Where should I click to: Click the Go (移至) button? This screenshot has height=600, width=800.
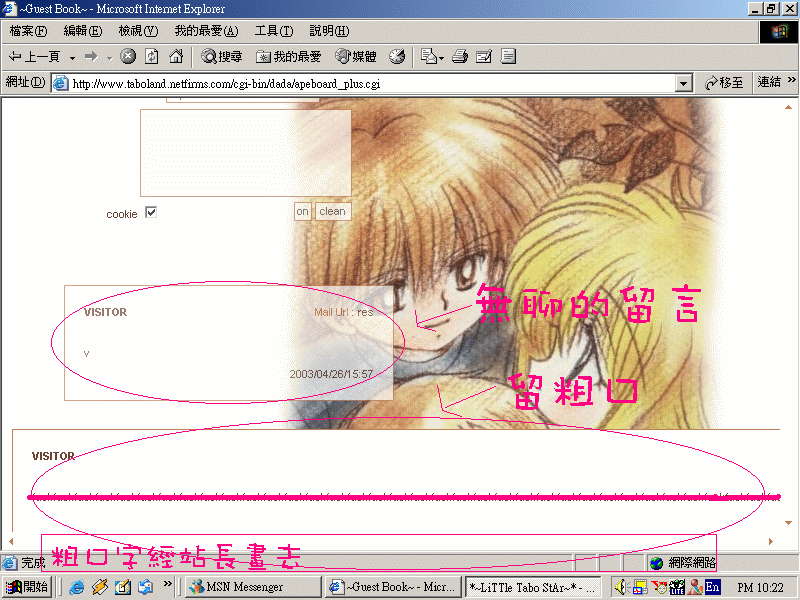point(723,83)
